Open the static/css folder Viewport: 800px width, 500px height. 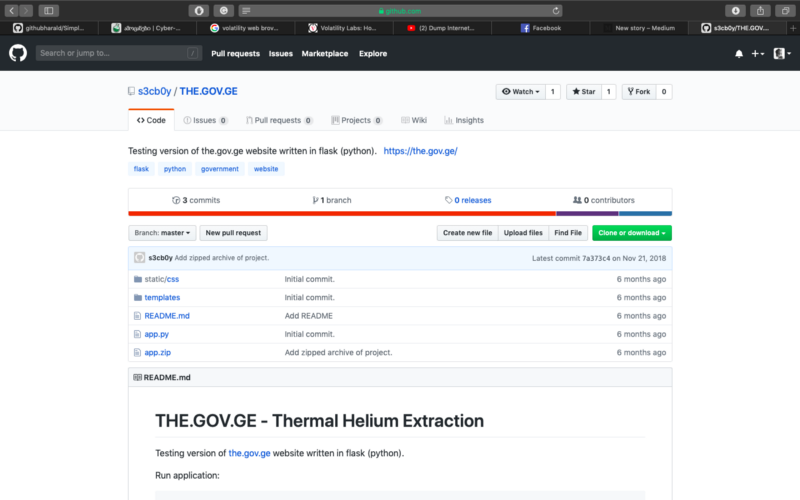pyautogui.click(x=162, y=279)
